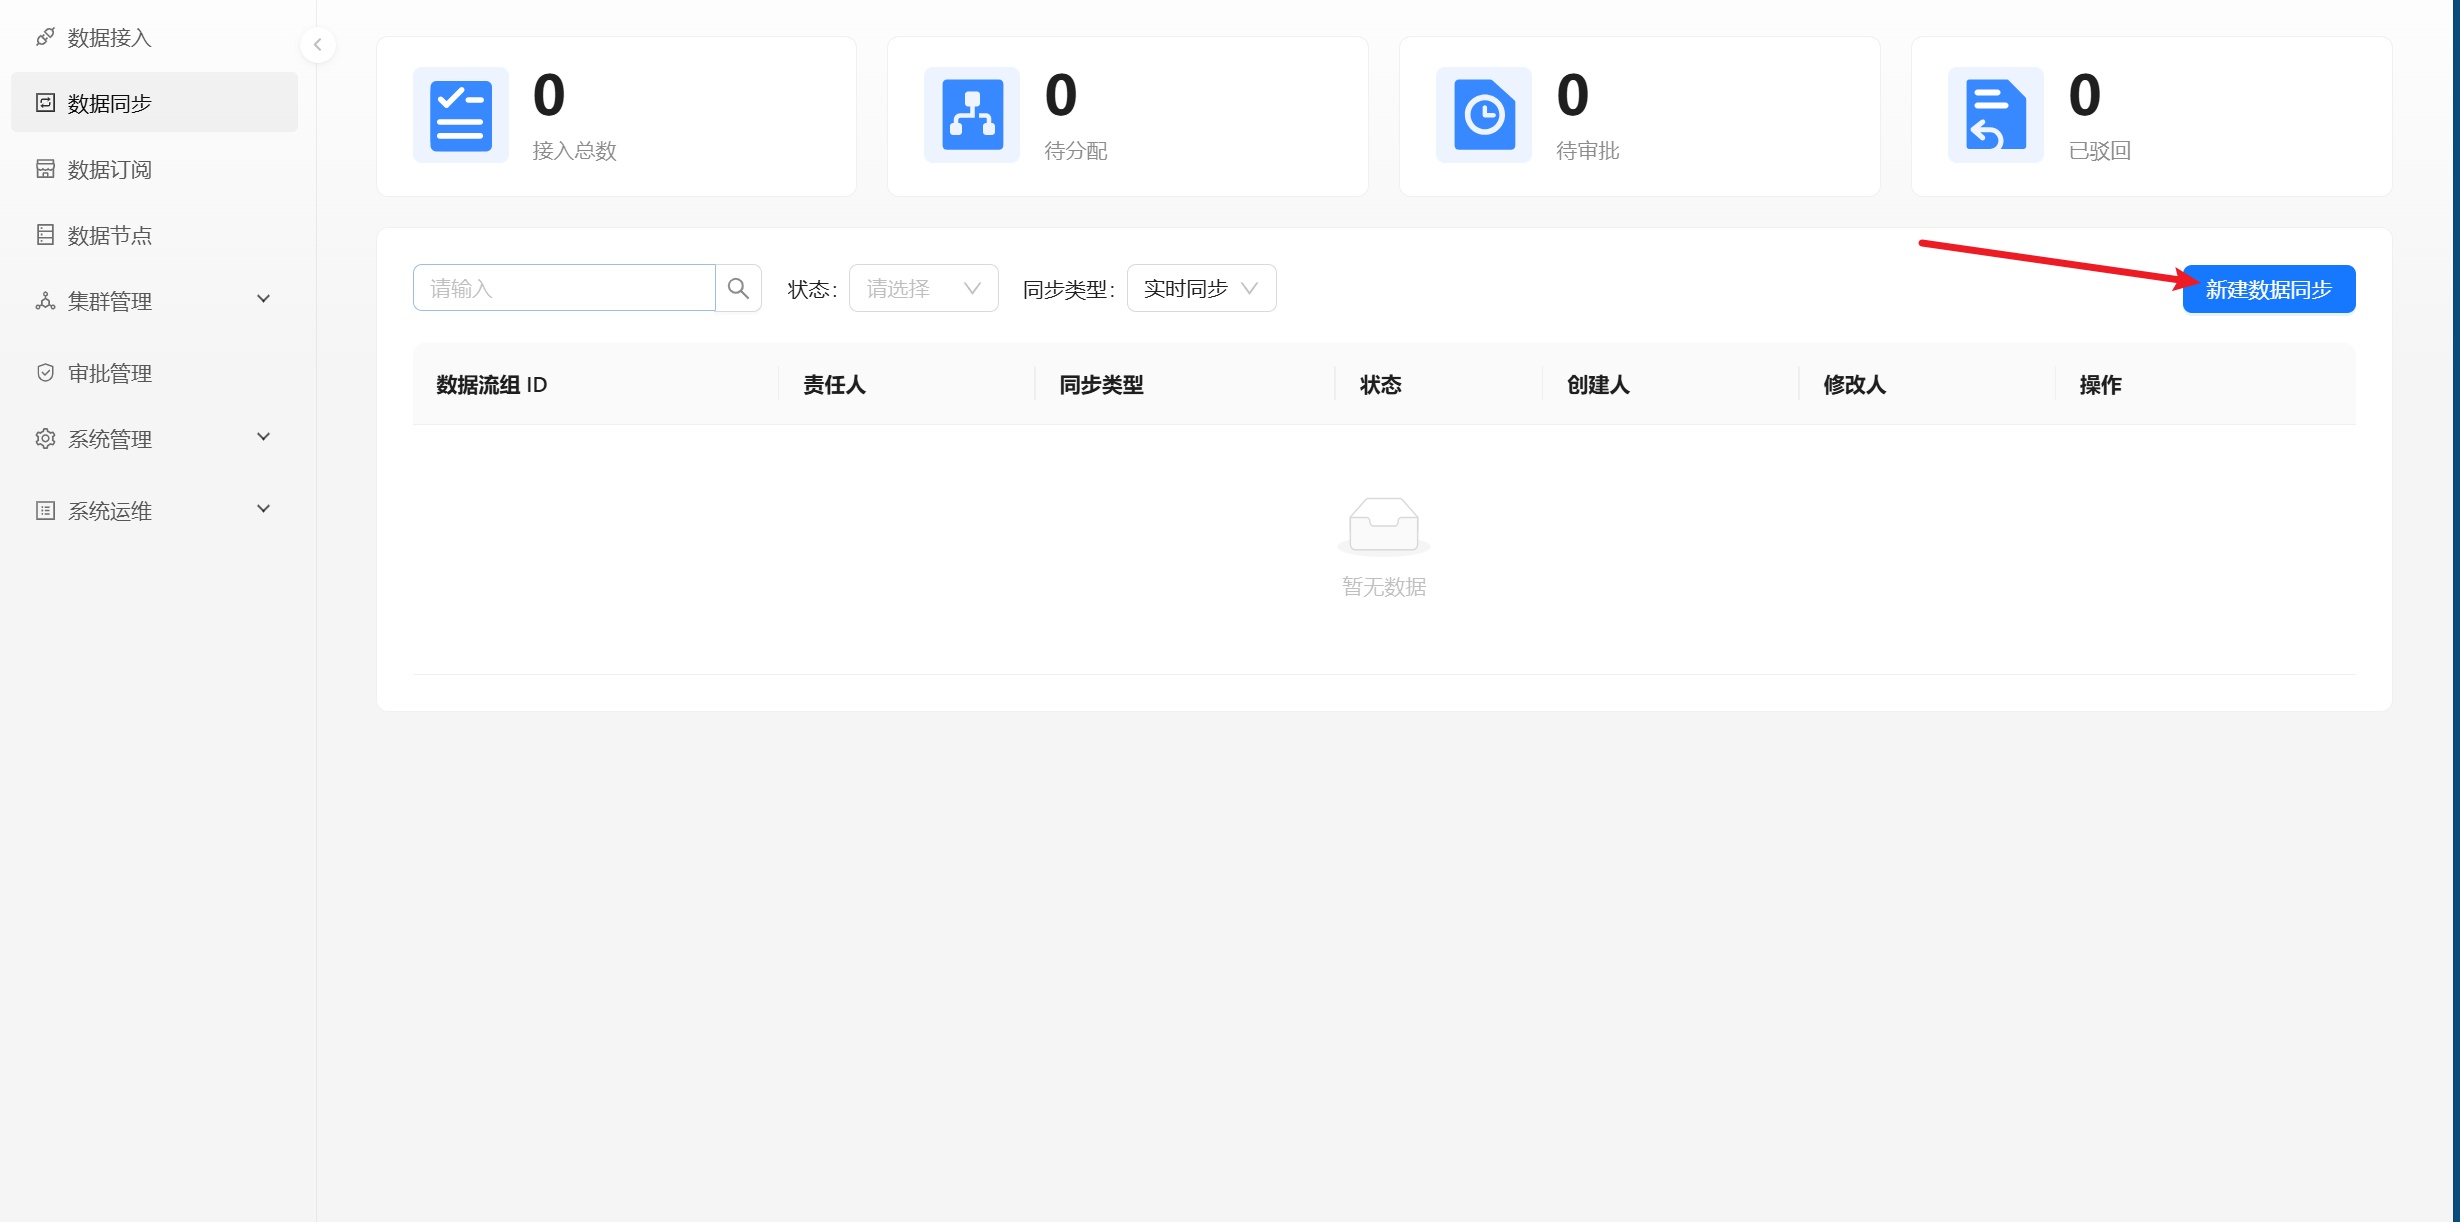Screen dimensions: 2460x1222
Task: Click the 数据流组 ID column header
Action: pos(492,385)
